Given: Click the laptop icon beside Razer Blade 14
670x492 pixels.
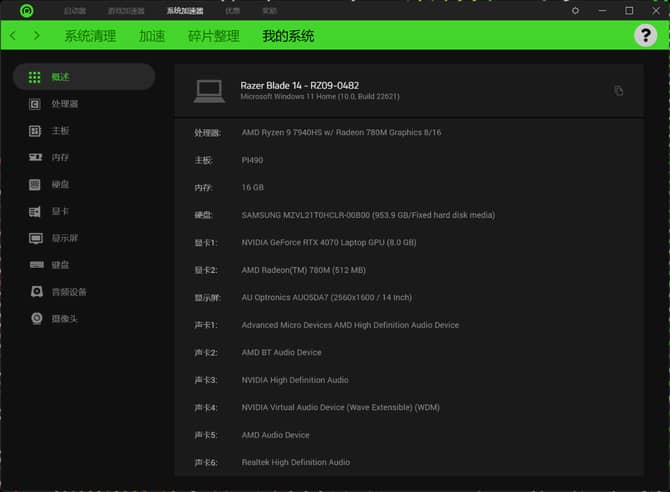Looking at the screenshot, I should coord(209,91).
